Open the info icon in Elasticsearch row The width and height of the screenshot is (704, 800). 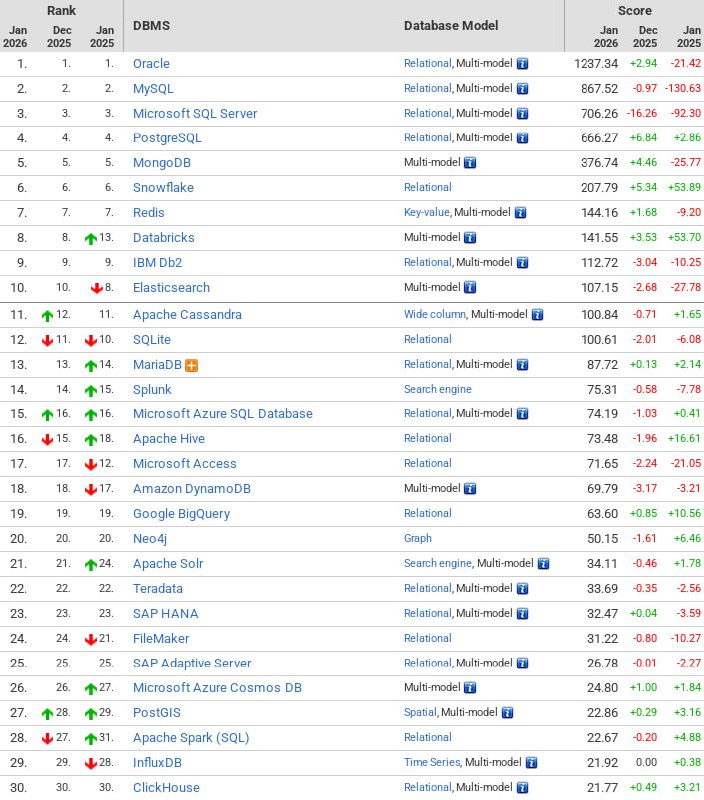point(470,287)
